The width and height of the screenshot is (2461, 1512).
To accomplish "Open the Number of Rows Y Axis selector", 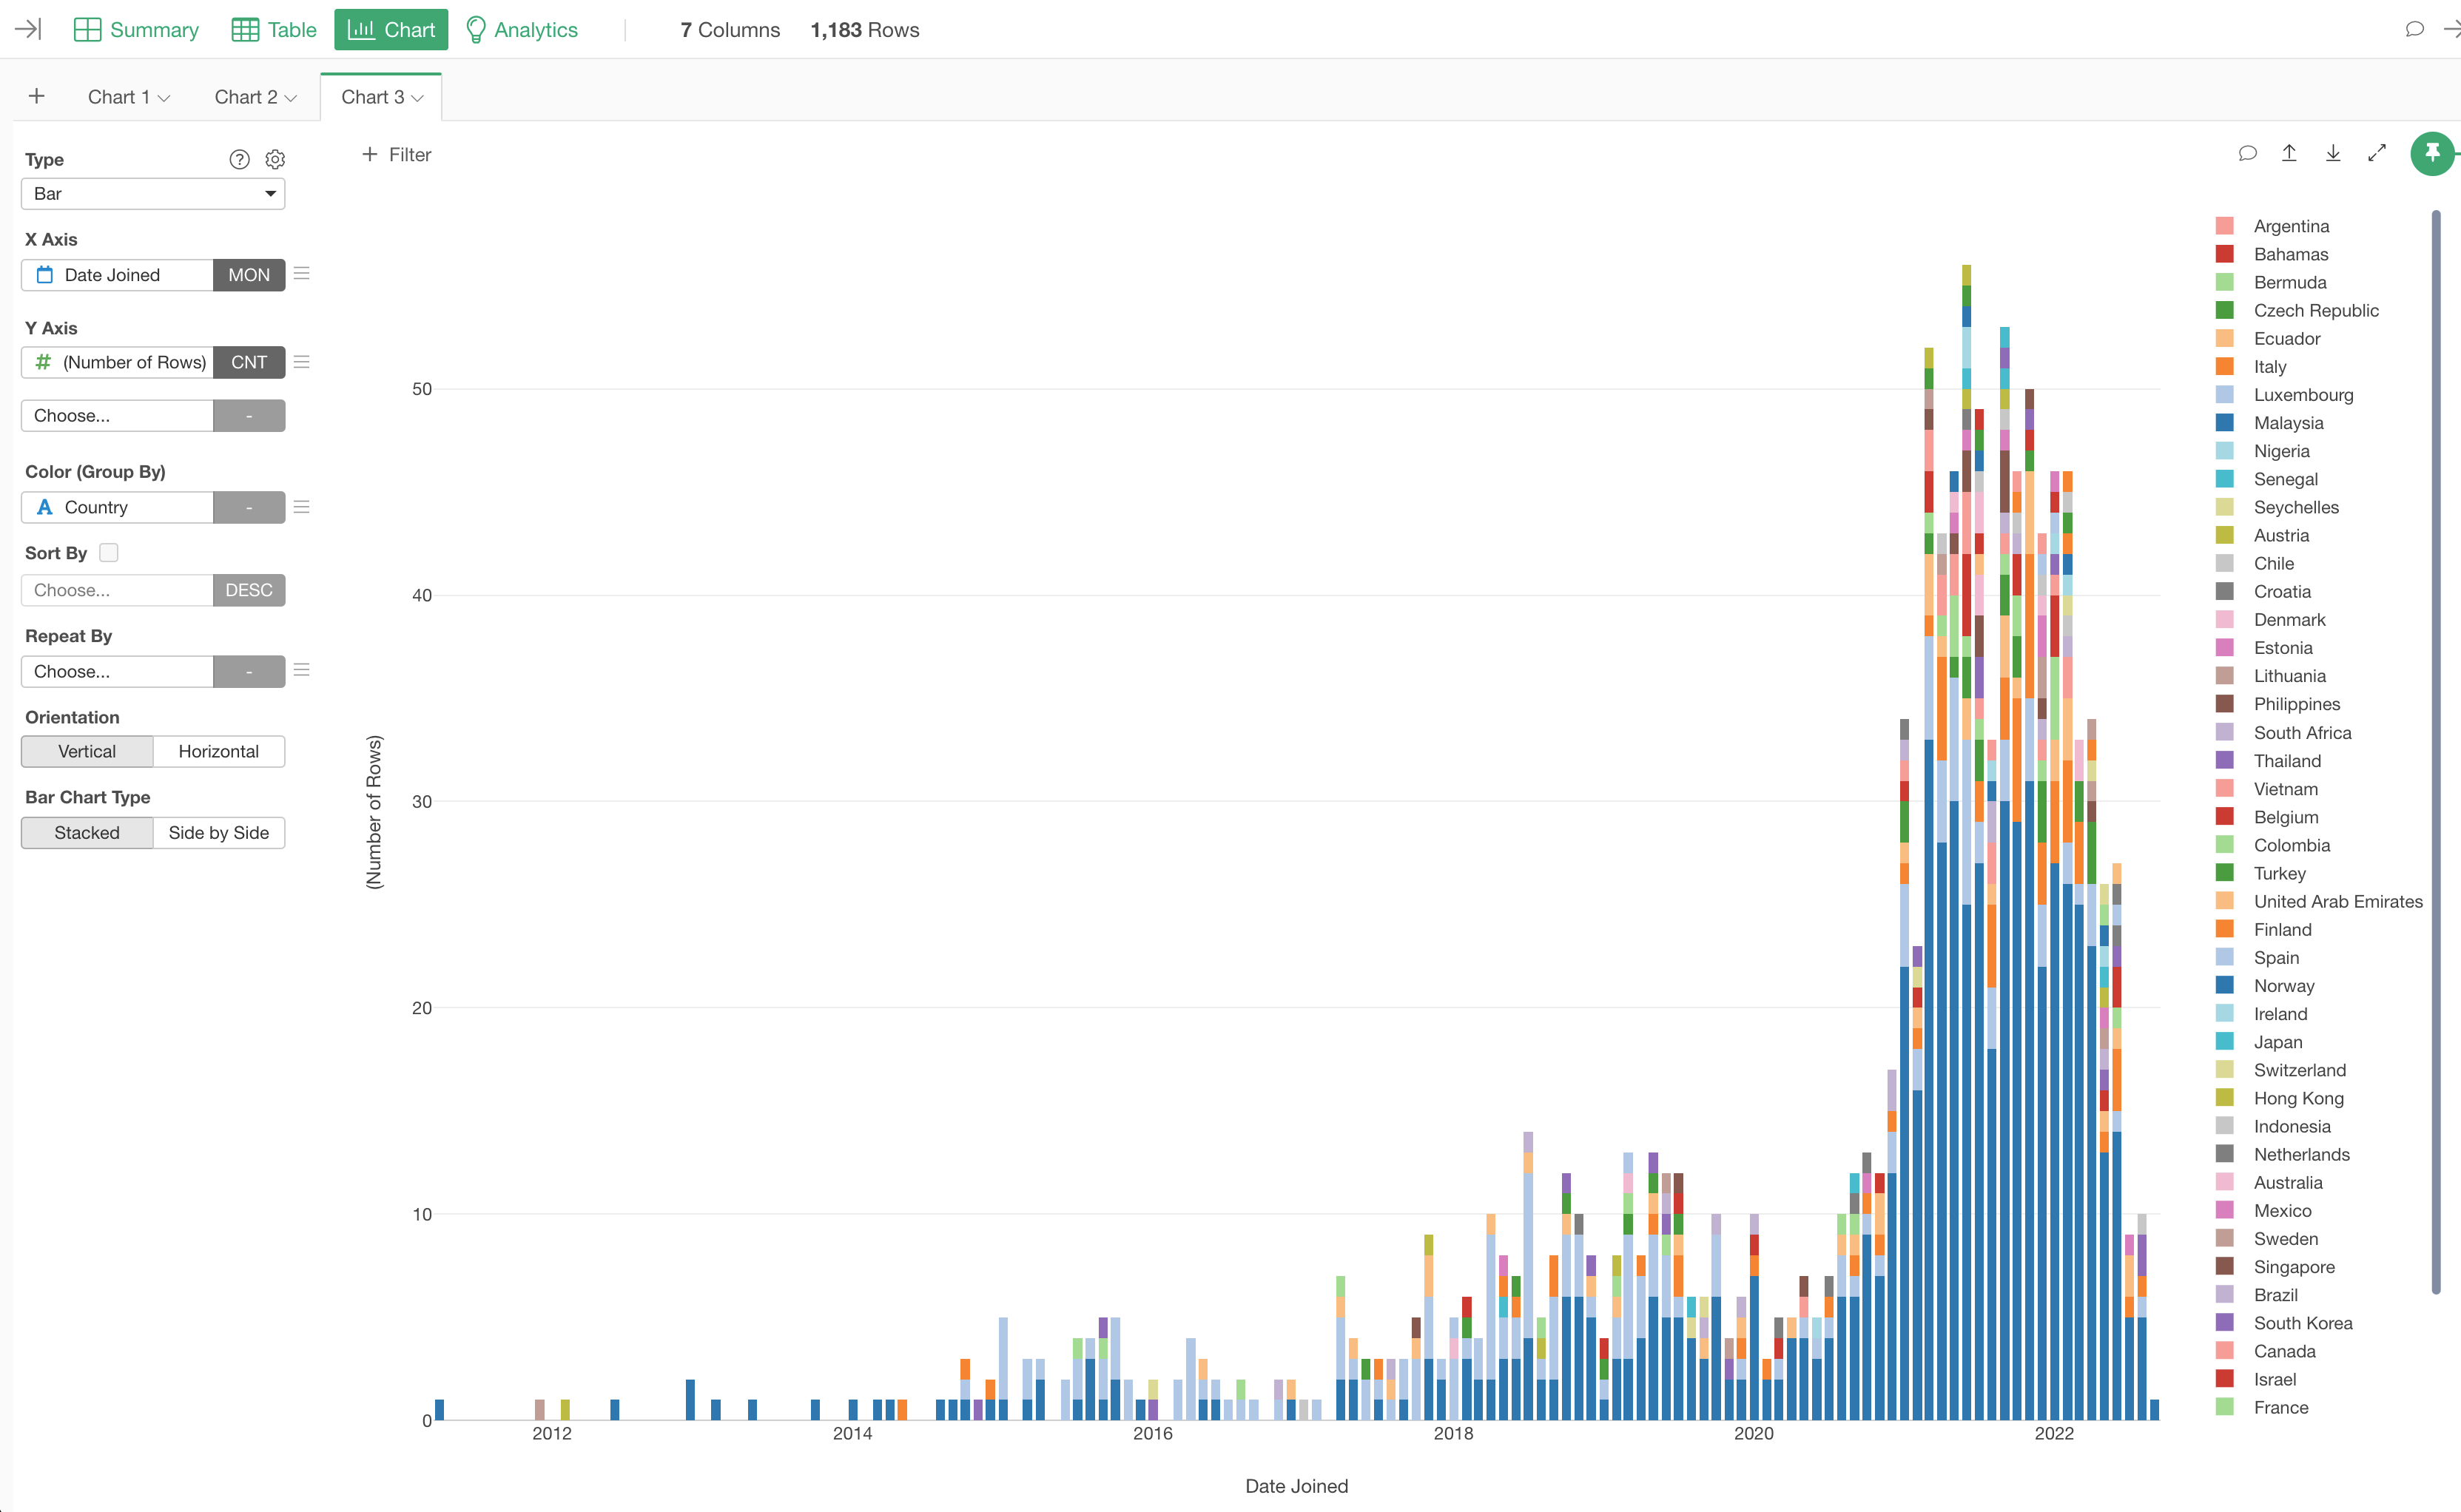I will (x=117, y=362).
